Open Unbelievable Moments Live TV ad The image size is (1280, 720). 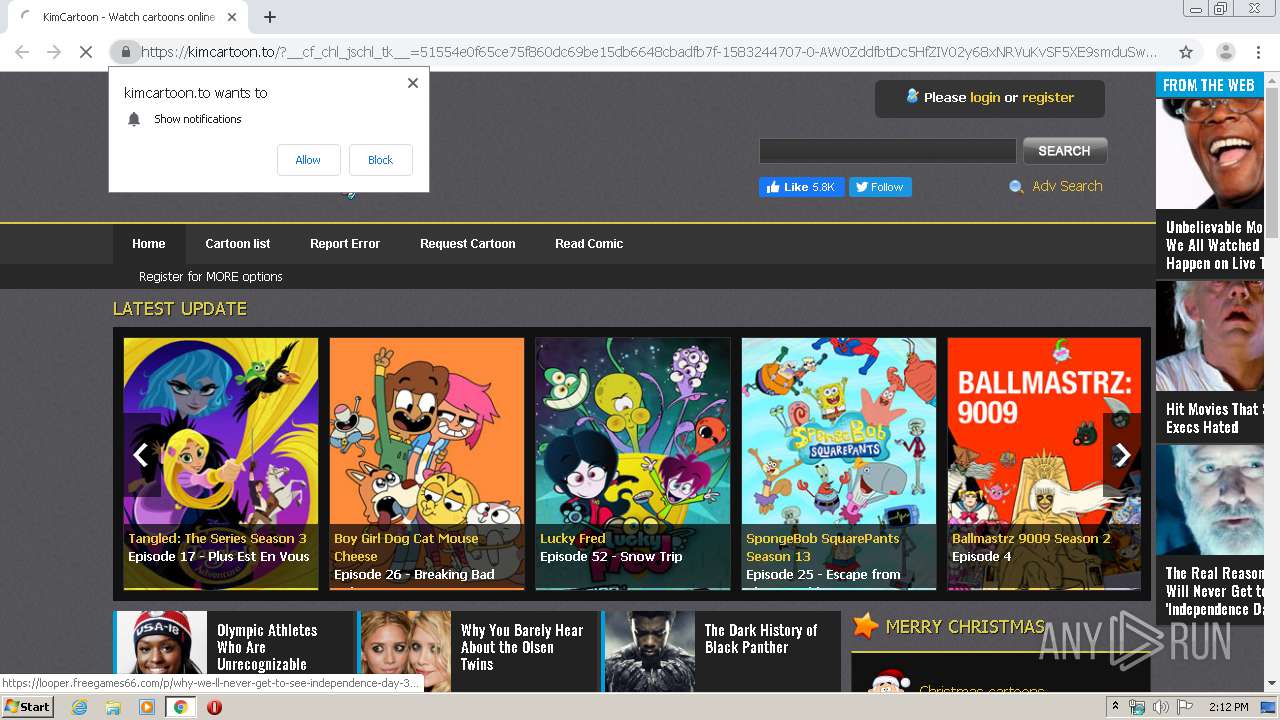tap(1211, 187)
